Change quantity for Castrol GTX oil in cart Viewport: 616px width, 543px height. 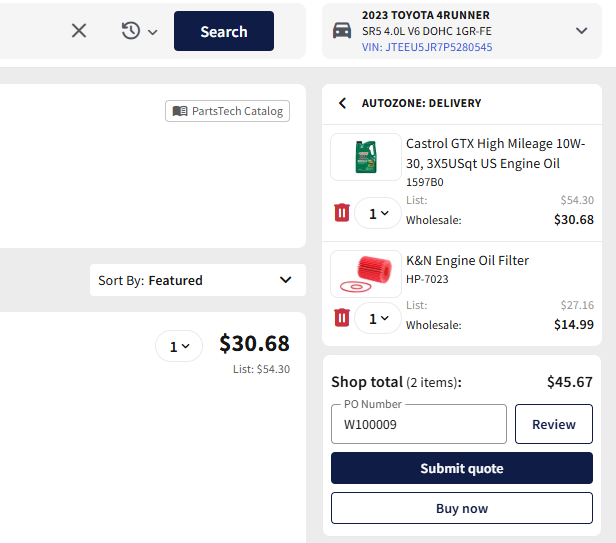click(x=378, y=213)
